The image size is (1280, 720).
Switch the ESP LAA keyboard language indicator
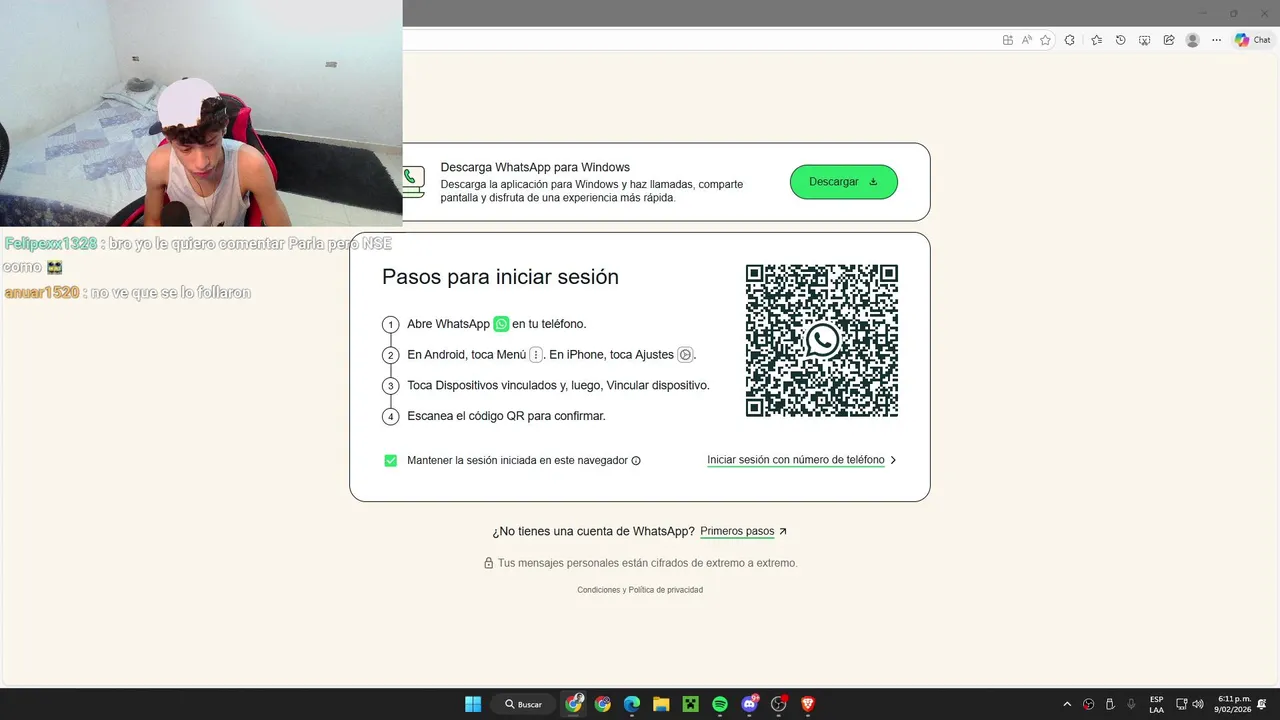point(1156,704)
